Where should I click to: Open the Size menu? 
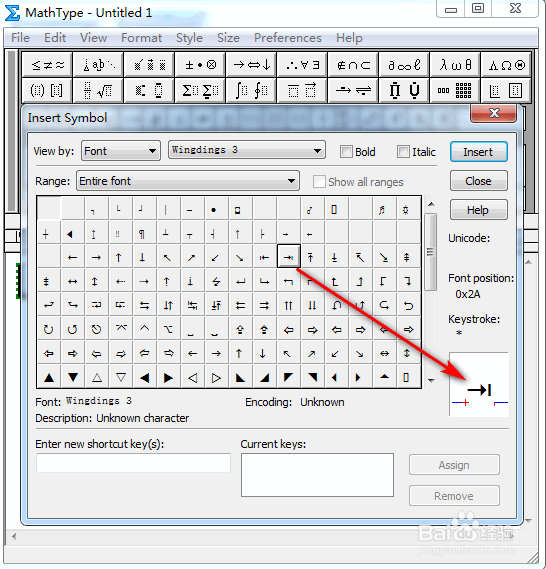pos(228,38)
